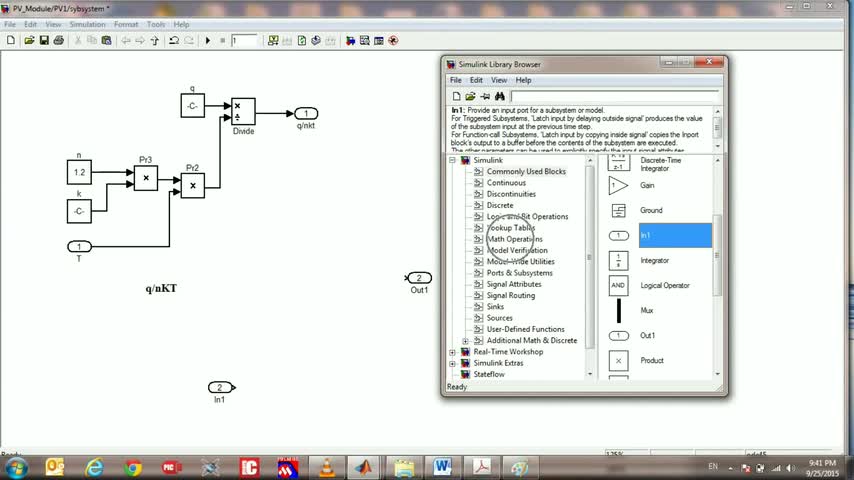Select the Mux block in library
Viewport: 854px width, 480px height.
pyautogui.click(x=647, y=311)
